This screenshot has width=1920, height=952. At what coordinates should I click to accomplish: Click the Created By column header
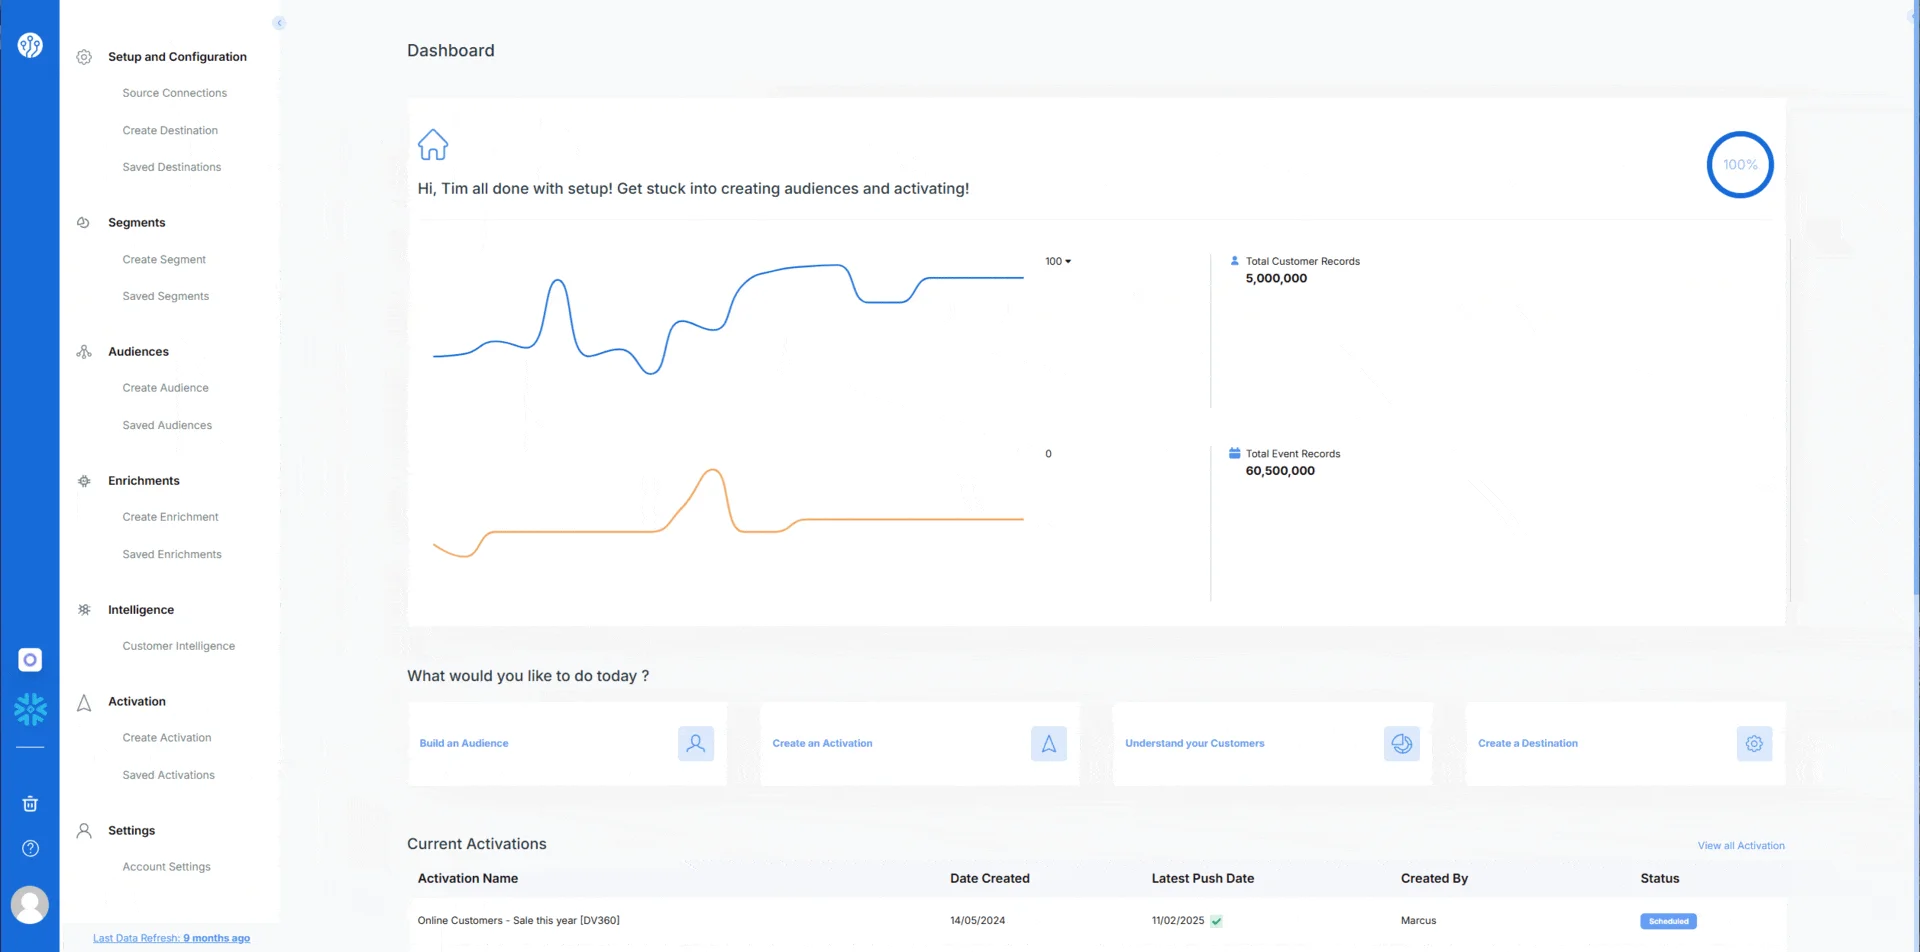(x=1434, y=878)
